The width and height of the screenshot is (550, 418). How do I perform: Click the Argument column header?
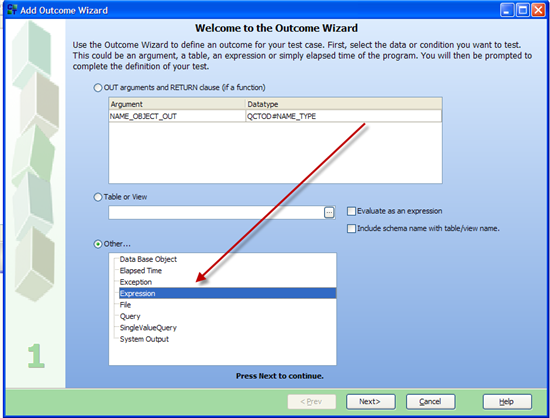pos(177,104)
